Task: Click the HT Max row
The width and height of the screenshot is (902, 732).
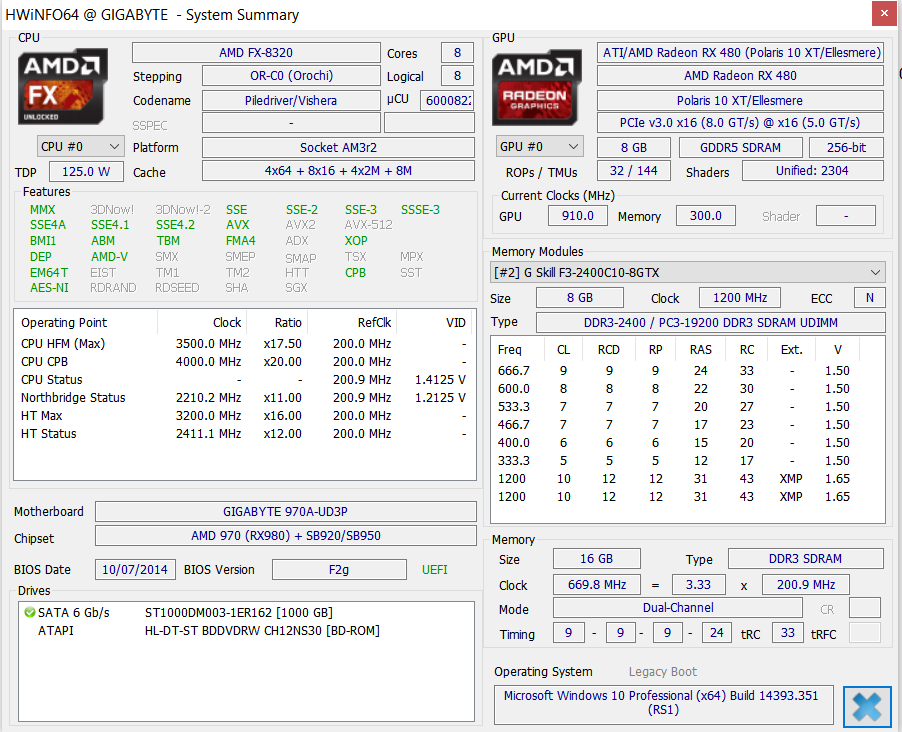Action: point(244,415)
